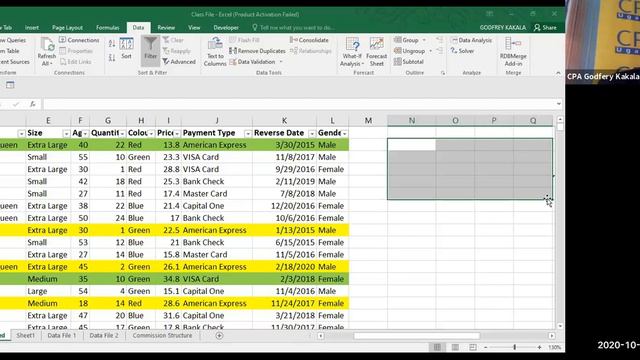The width and height of the screenshot is (640, 360).
Task: Open Data Analysis tool
Action: coord(471,40)
